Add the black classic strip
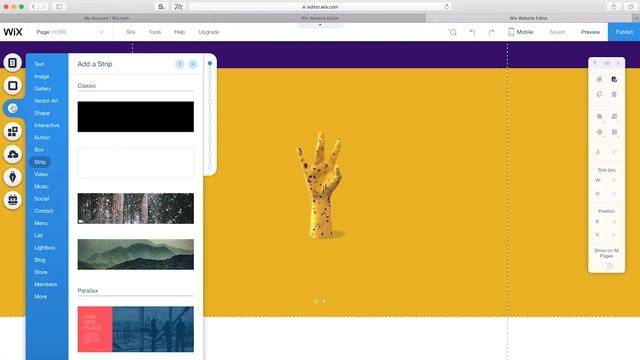The width and height of the screenshot is (640, 360). pyautogui.click(x=136, y=117)
